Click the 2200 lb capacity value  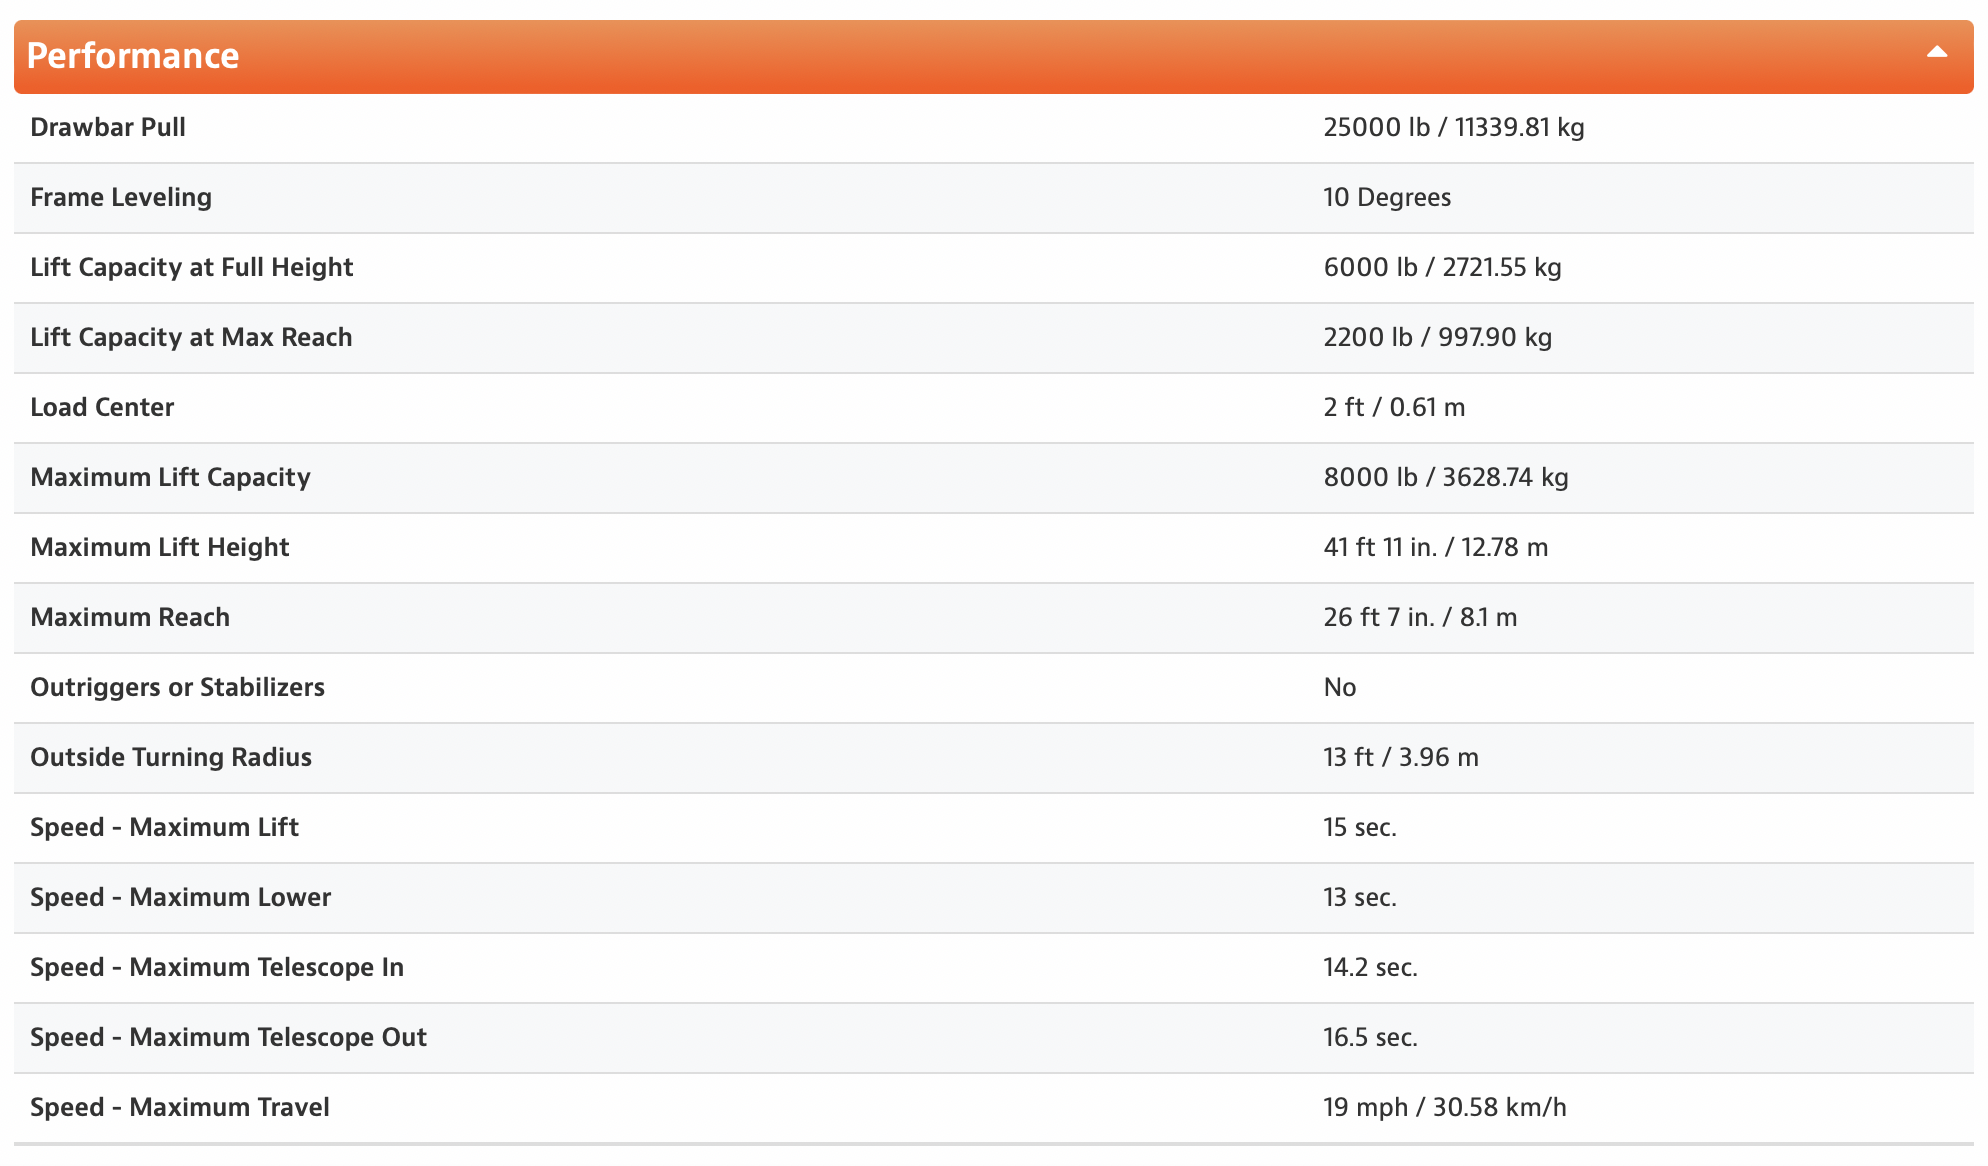point(1437,338)
